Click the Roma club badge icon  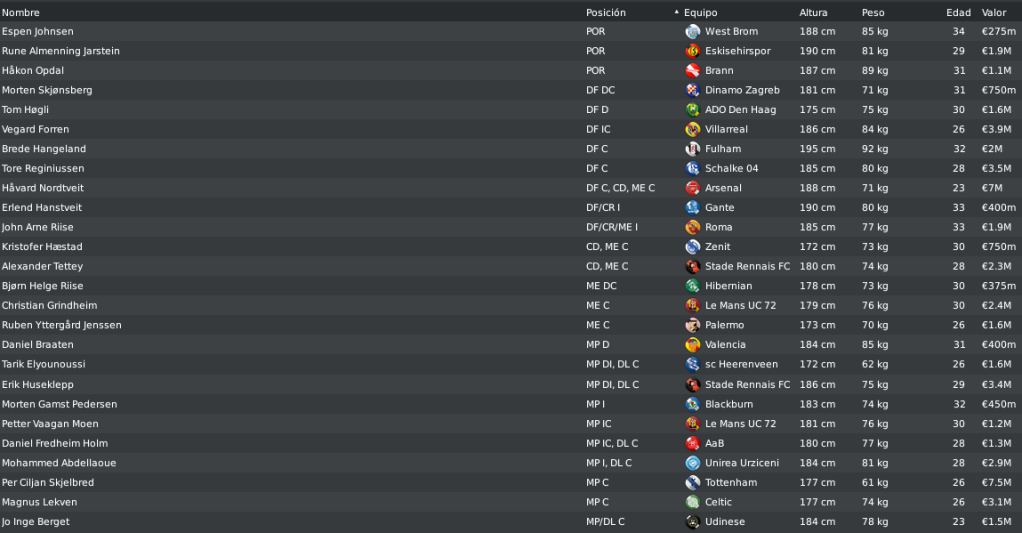point(692,227)
